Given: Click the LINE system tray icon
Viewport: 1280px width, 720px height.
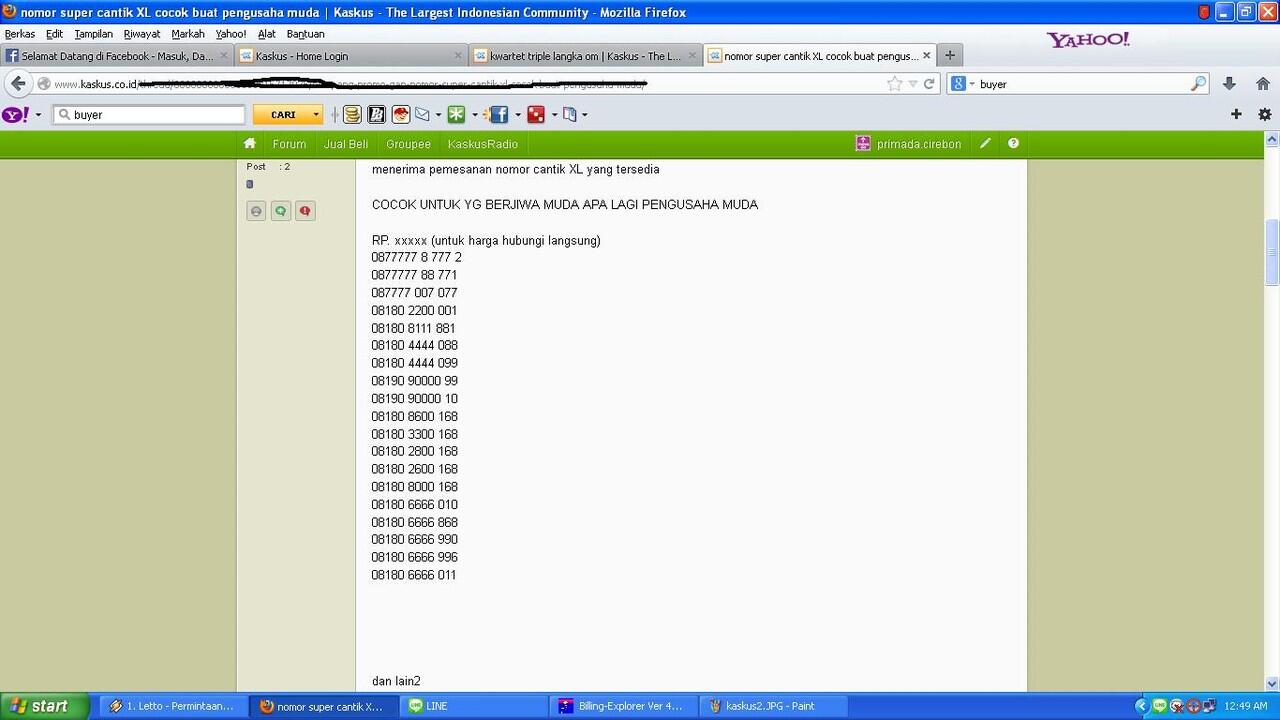Looking at the screenshot, I should pos(1160,706).
